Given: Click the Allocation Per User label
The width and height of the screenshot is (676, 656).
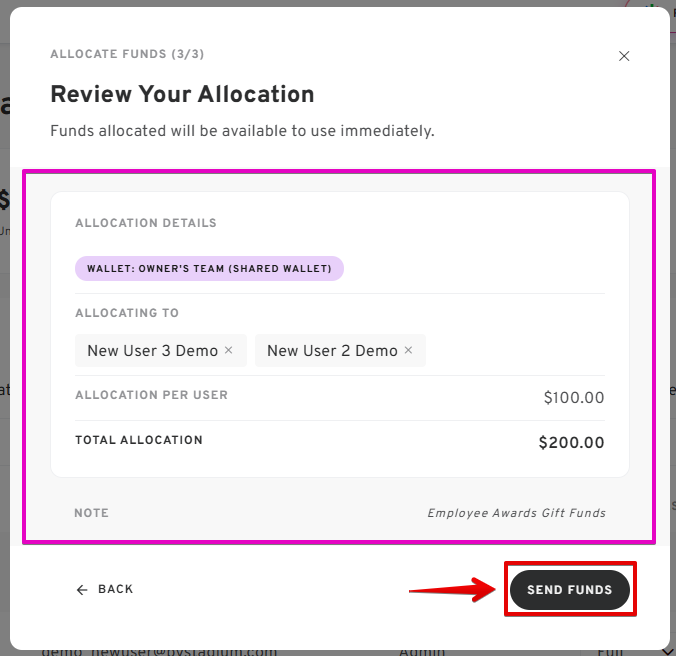Looking at the screenshot, I should 151,395.
